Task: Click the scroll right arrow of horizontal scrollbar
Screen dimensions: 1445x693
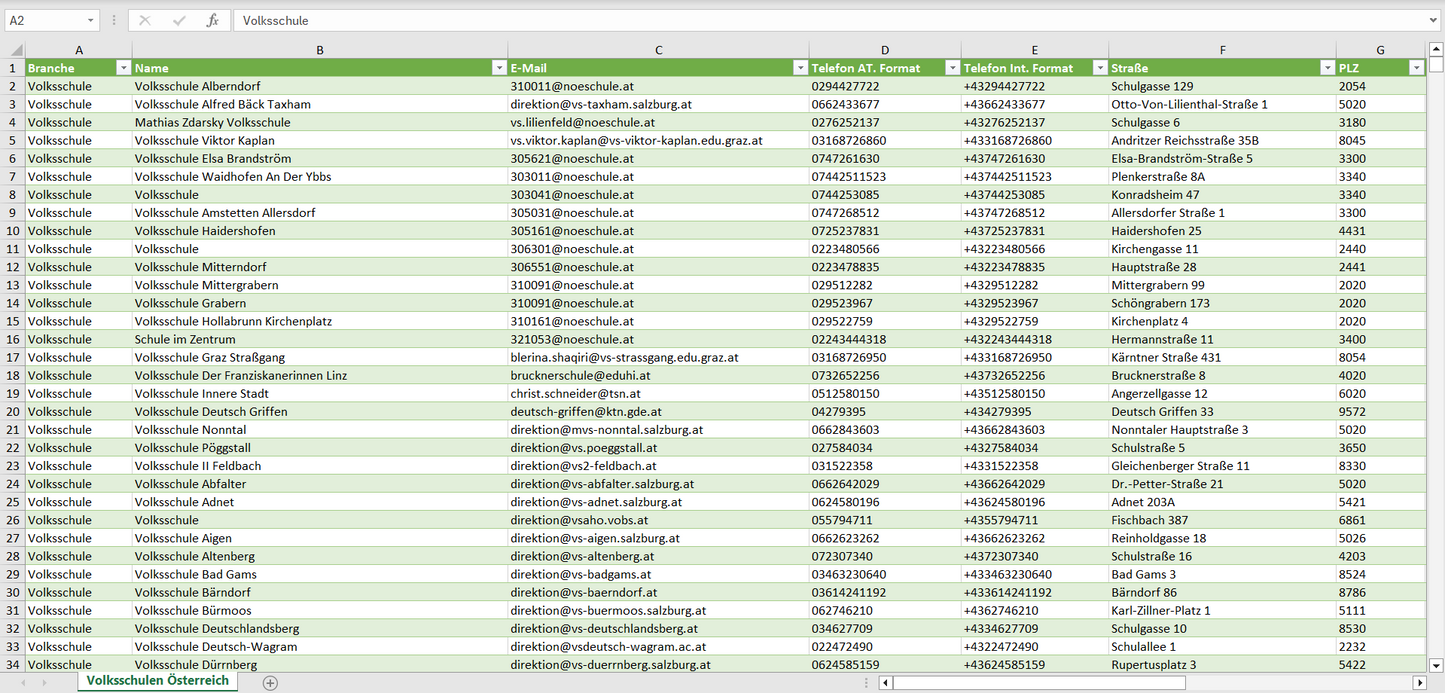Action: point(1418,683)
